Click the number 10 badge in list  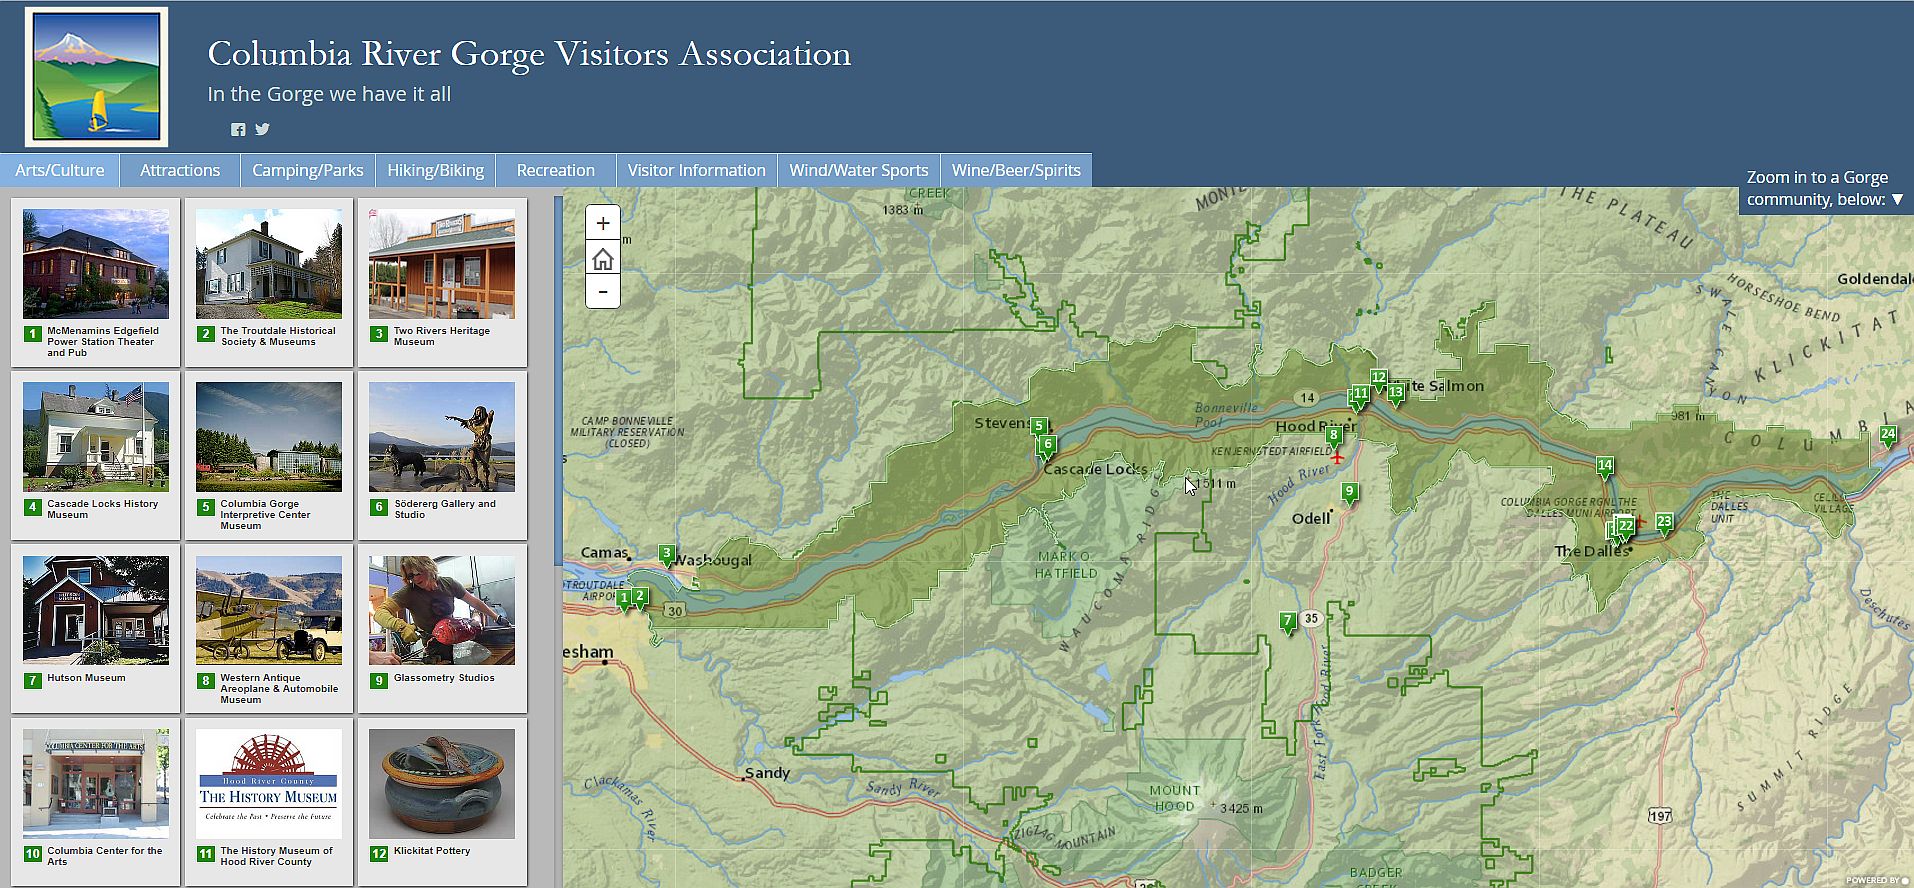tap(32, 854)
